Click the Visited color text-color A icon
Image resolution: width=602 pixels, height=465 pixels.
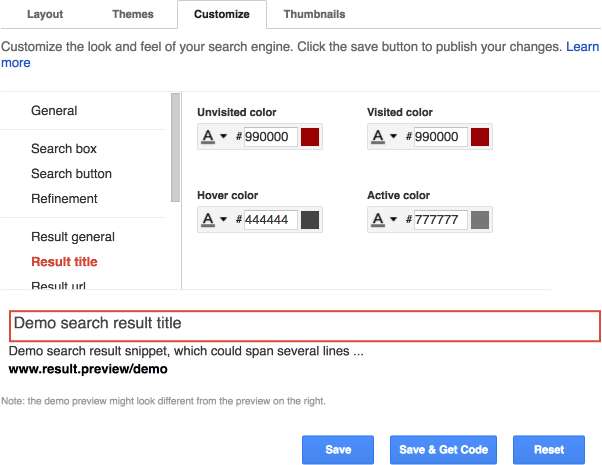click(x=378, y=137)
